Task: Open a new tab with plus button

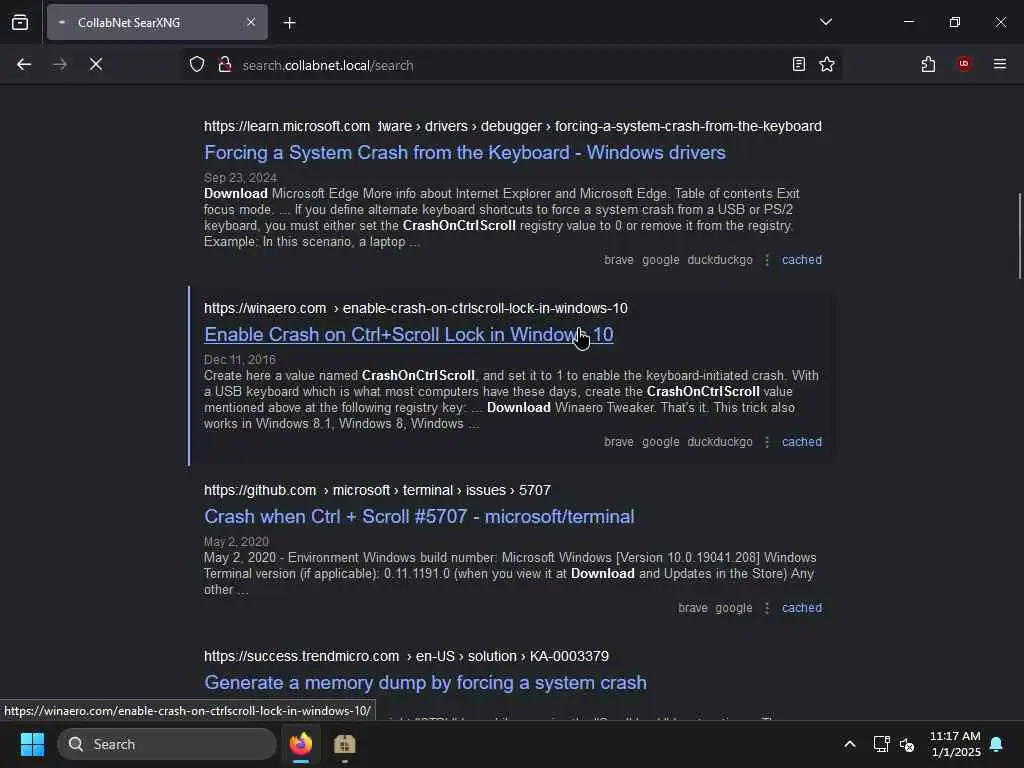Action: click(x=289, y=23)
